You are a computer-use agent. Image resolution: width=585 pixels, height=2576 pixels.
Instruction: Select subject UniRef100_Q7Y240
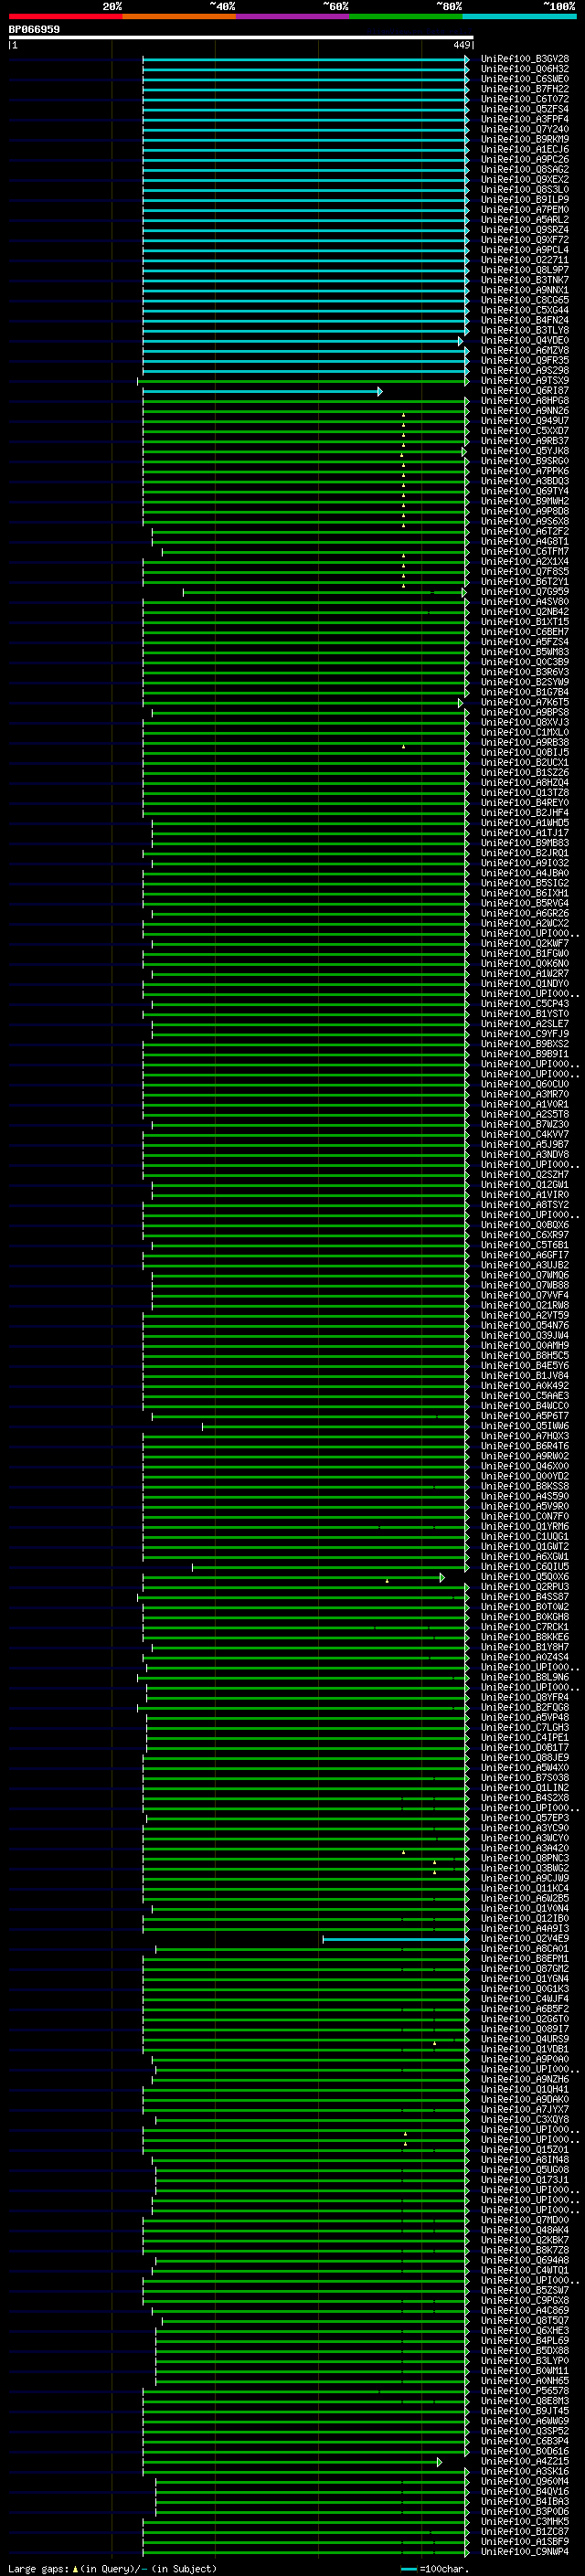point(524,129)
